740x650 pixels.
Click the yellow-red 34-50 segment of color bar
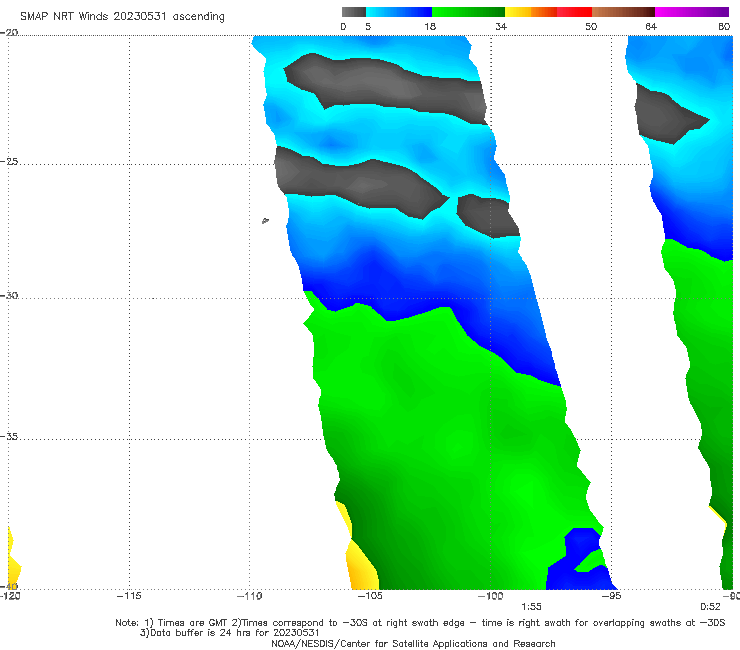click(x=548, y=12)
